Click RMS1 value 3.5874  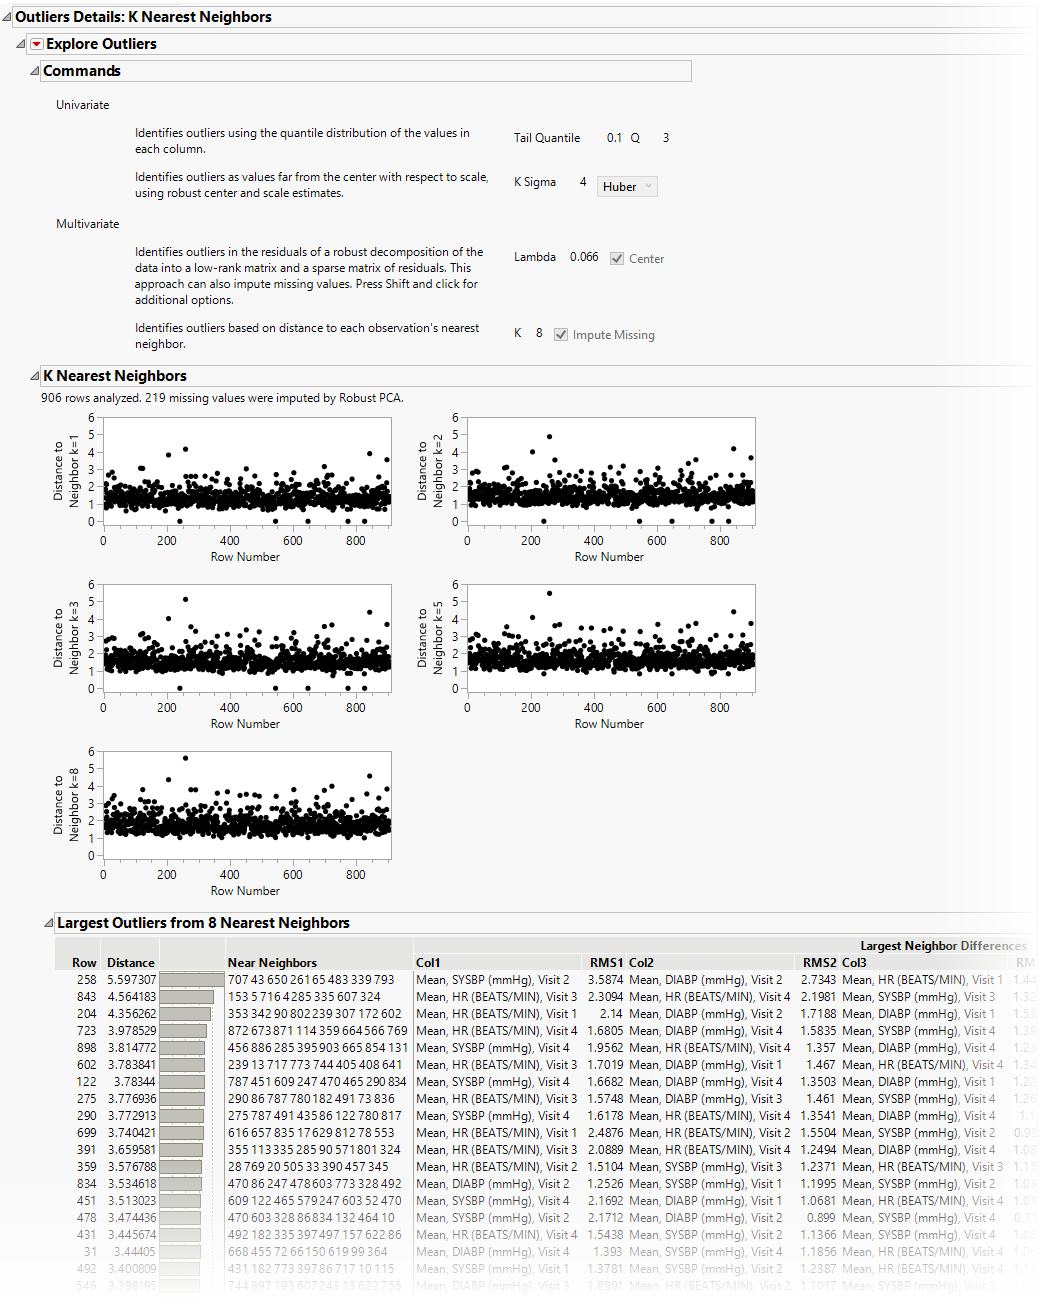pos(605,980)
